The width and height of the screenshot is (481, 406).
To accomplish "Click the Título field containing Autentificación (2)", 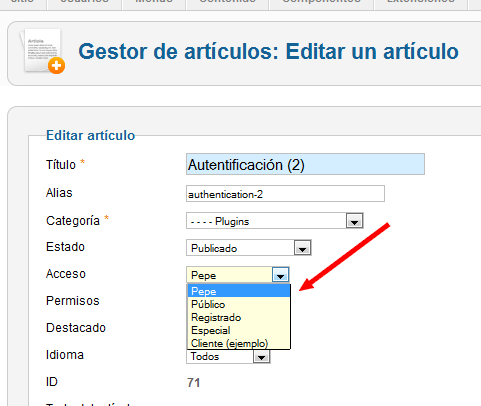I will pos(305,164).
